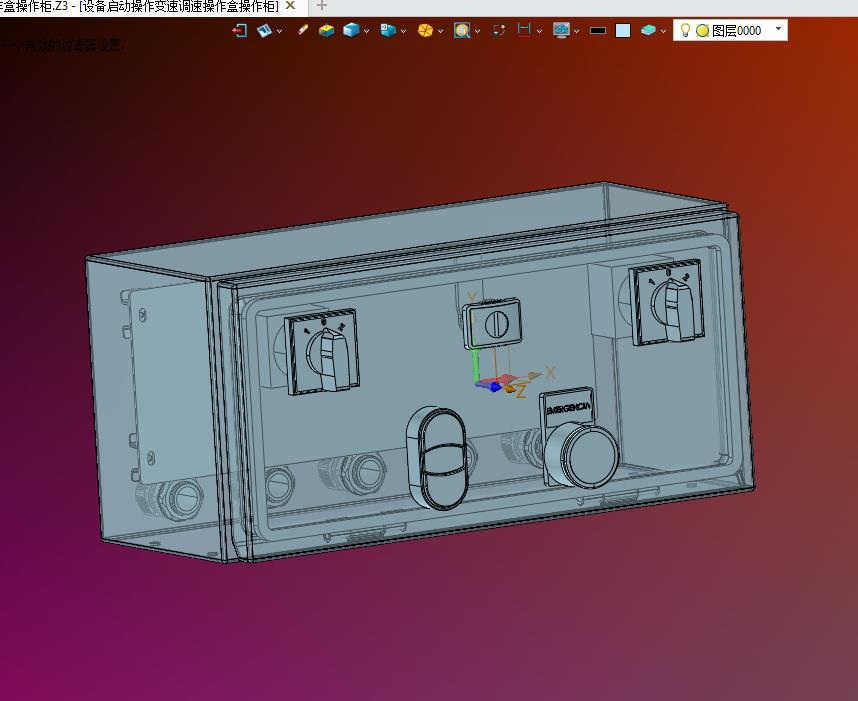The image size is (858, 701).
Task: Click the view orientation icon
Action: tap(264, 30)
